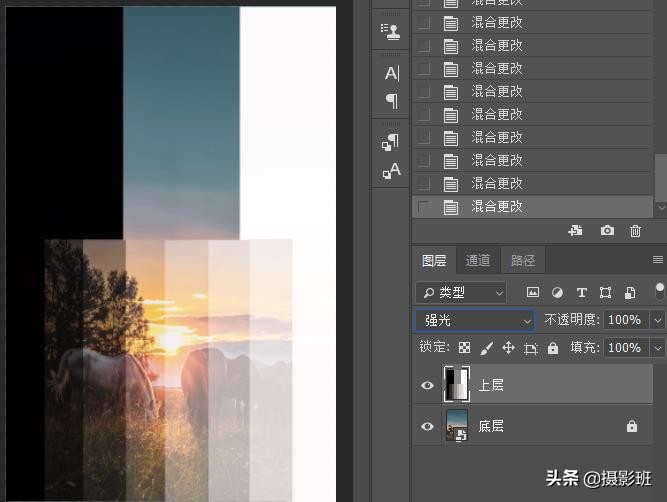Click the 填充 100% value field
The image size is (667, 502).
[624, 348]
